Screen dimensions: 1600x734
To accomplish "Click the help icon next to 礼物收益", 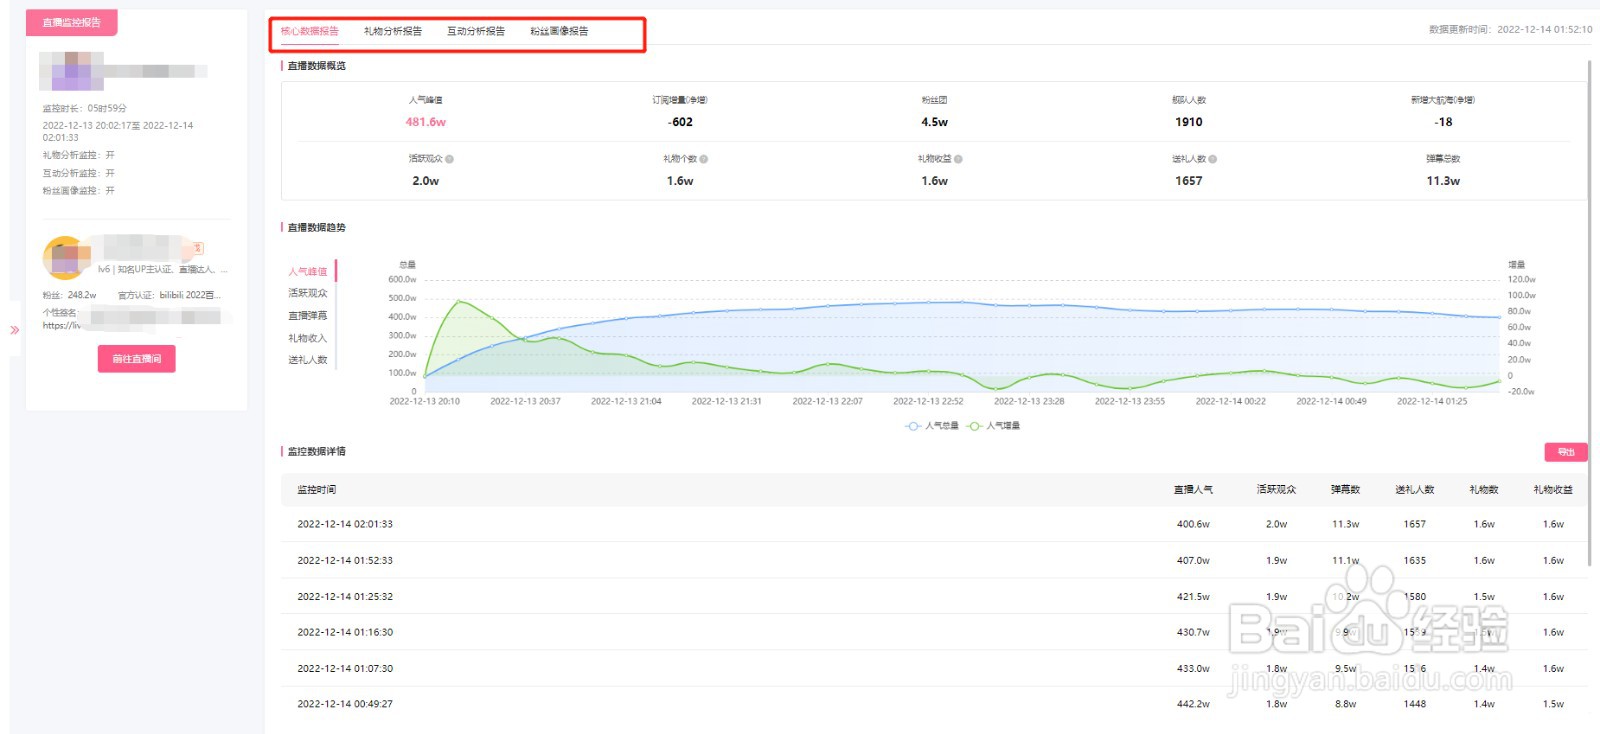I will pyautogui.click(x=958, y=159).
